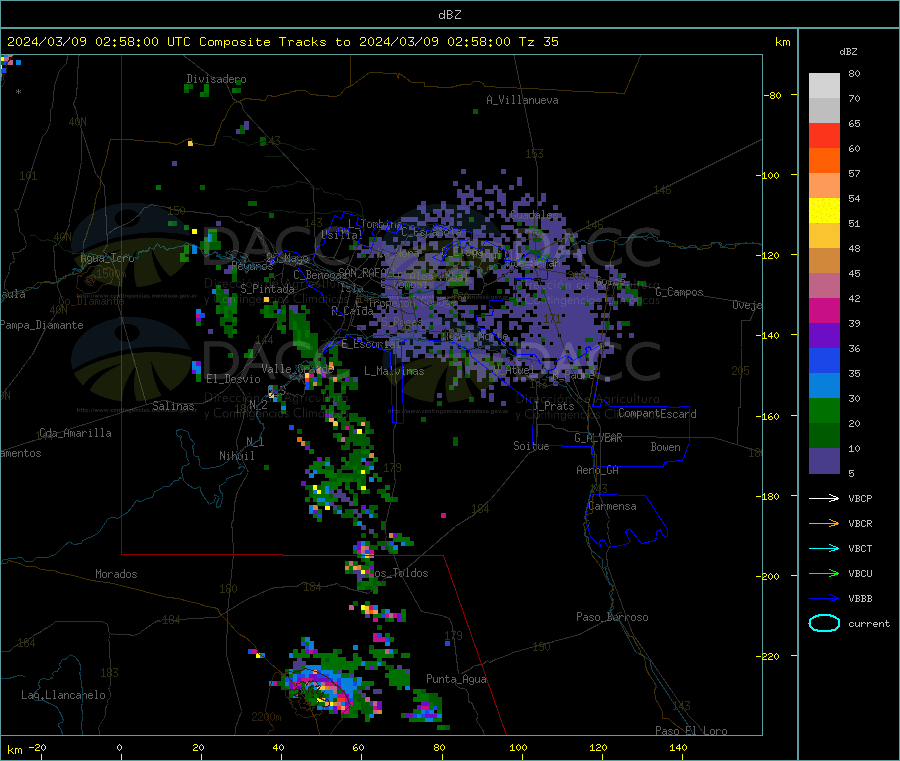Viewport: 900px width, 761px height.
Task: Click the 'dBZ' title at top
Action: 449,15
